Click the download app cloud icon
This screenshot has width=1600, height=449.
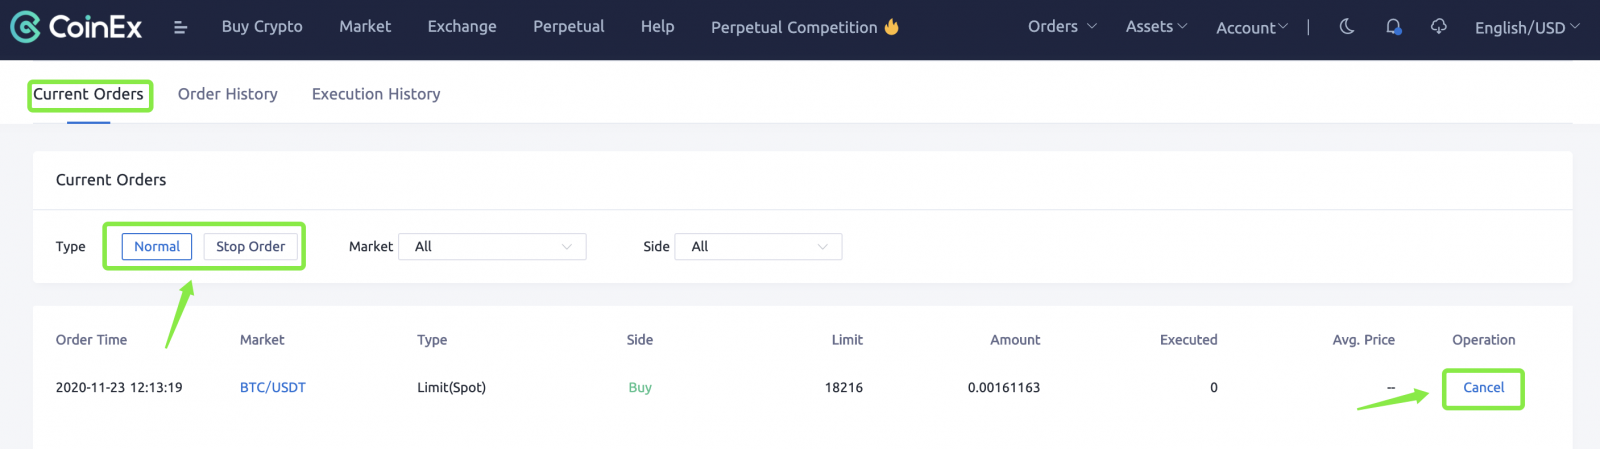1439,27
